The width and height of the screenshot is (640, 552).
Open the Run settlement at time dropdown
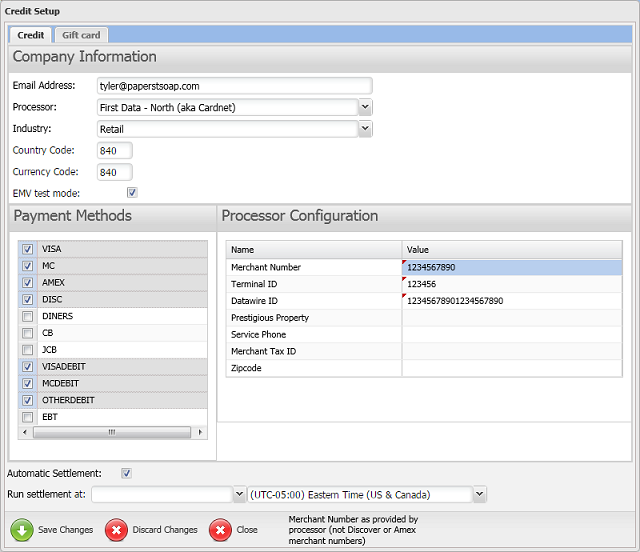tap(239, 494)
